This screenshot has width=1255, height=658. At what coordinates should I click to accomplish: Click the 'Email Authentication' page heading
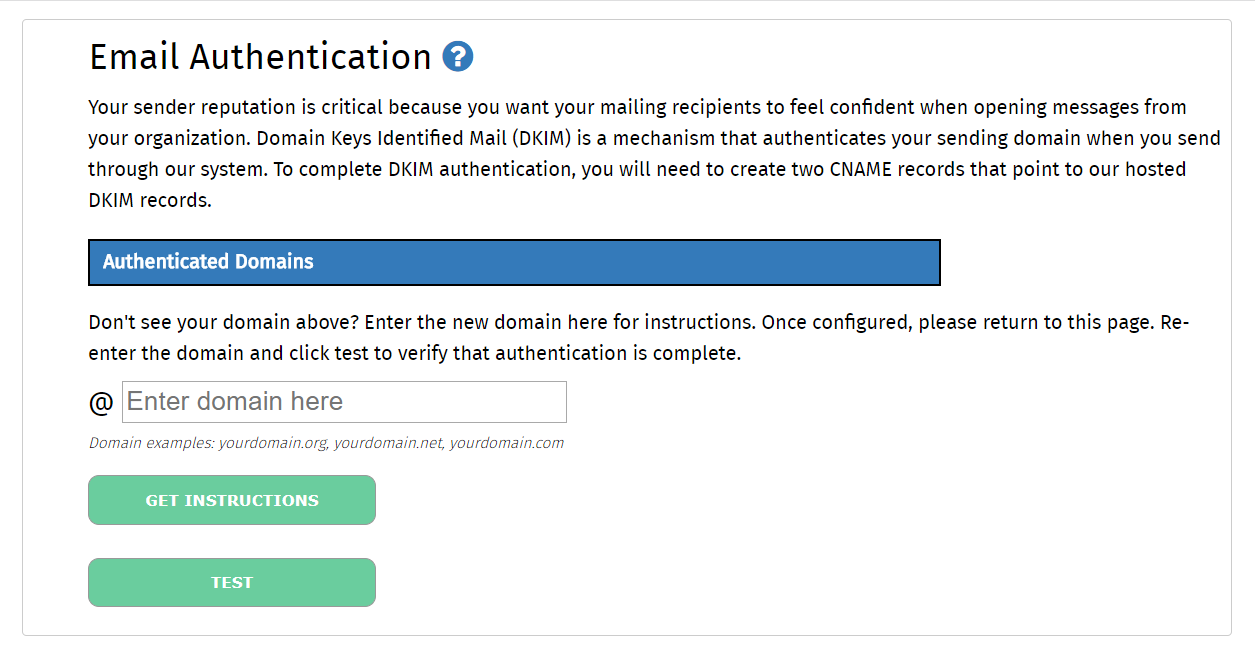261,57
